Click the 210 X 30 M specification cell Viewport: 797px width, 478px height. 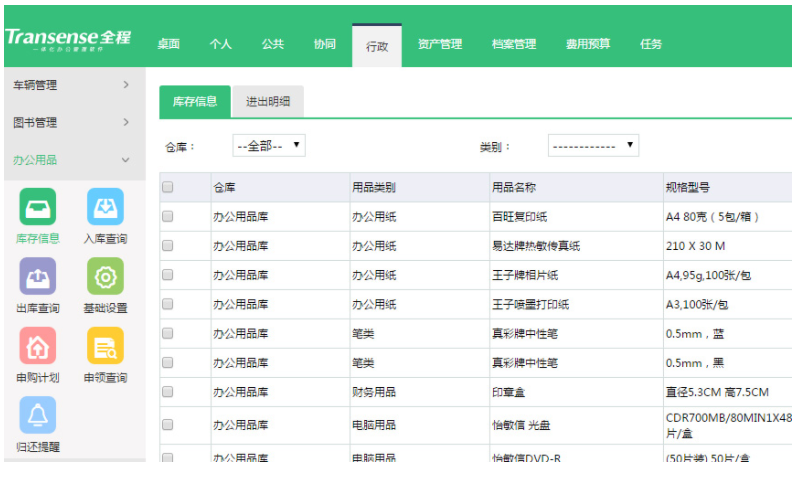point(728,246)
